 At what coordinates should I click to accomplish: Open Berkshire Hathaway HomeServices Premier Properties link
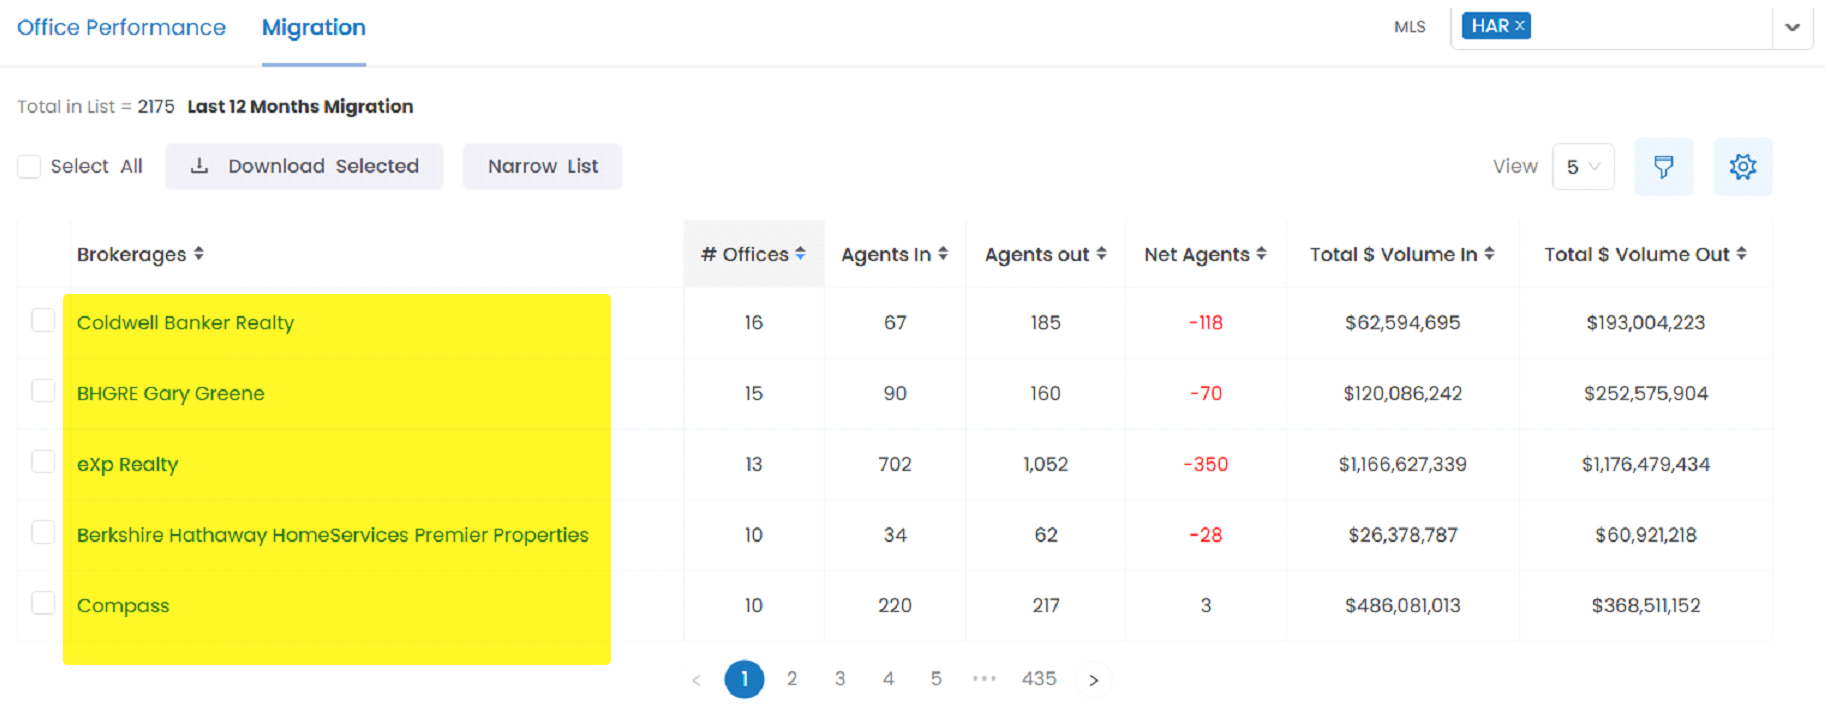(333, 535)
